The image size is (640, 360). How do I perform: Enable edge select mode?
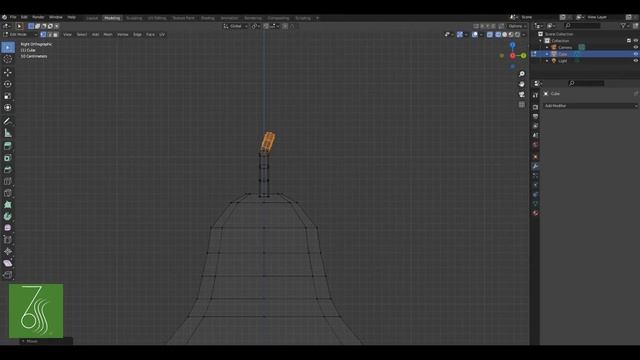click(49, 35)
